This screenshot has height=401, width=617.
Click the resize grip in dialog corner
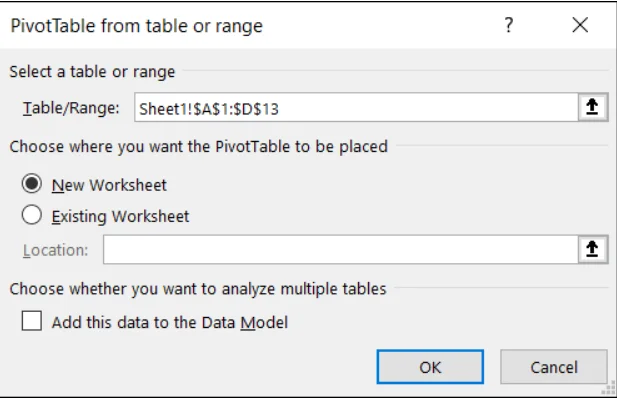(610, 393)
